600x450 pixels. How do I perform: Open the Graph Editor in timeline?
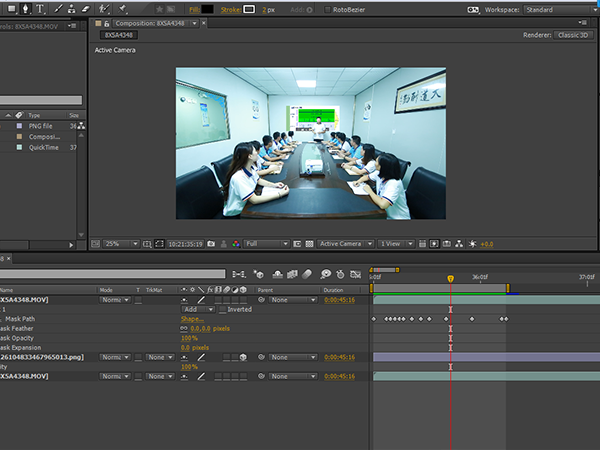click(x=355, y=273)
